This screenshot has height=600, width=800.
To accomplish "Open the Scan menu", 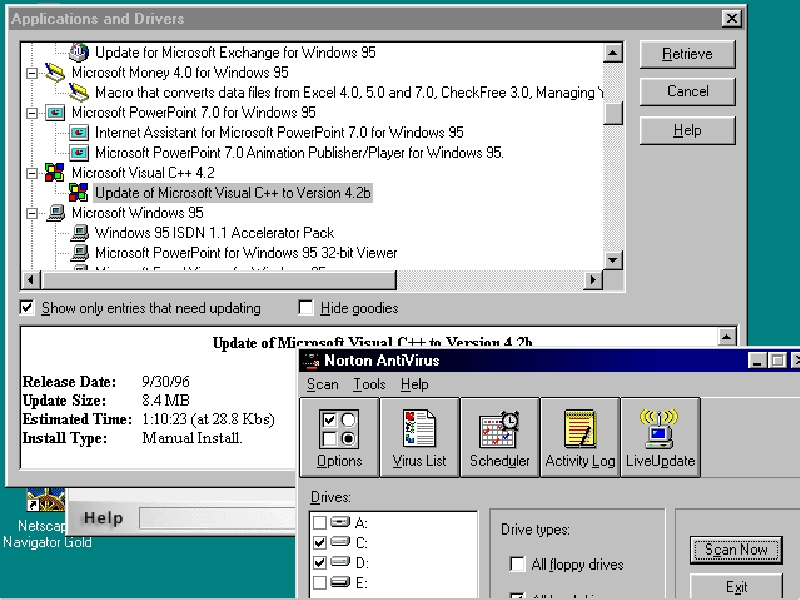I will 322,384.
